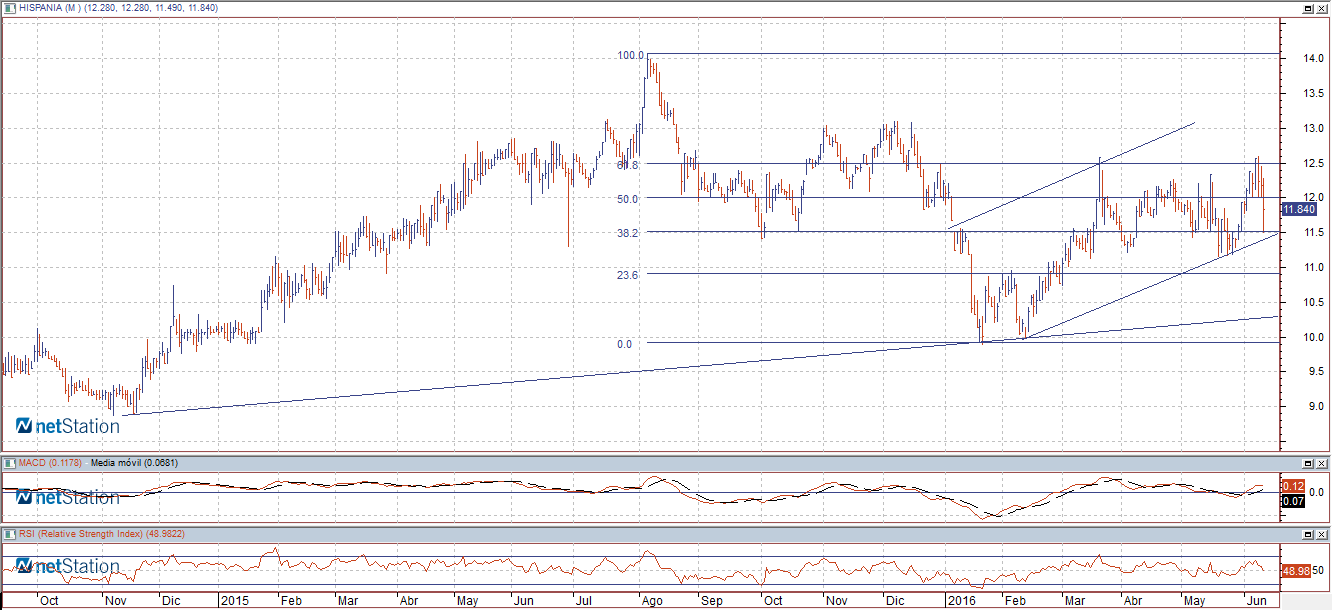Click the 11.840 current price tag
This screenshot has width=1332, height=610.
[x=1298, y=209]
